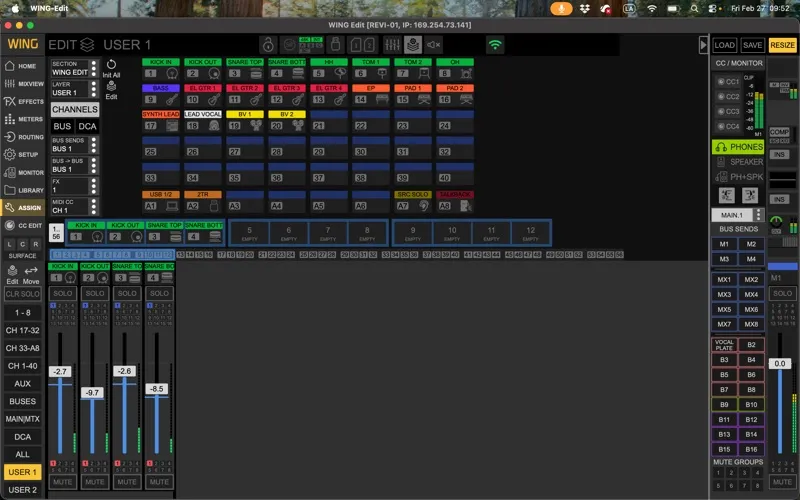Open ROUTING from the sidebar

22,137
